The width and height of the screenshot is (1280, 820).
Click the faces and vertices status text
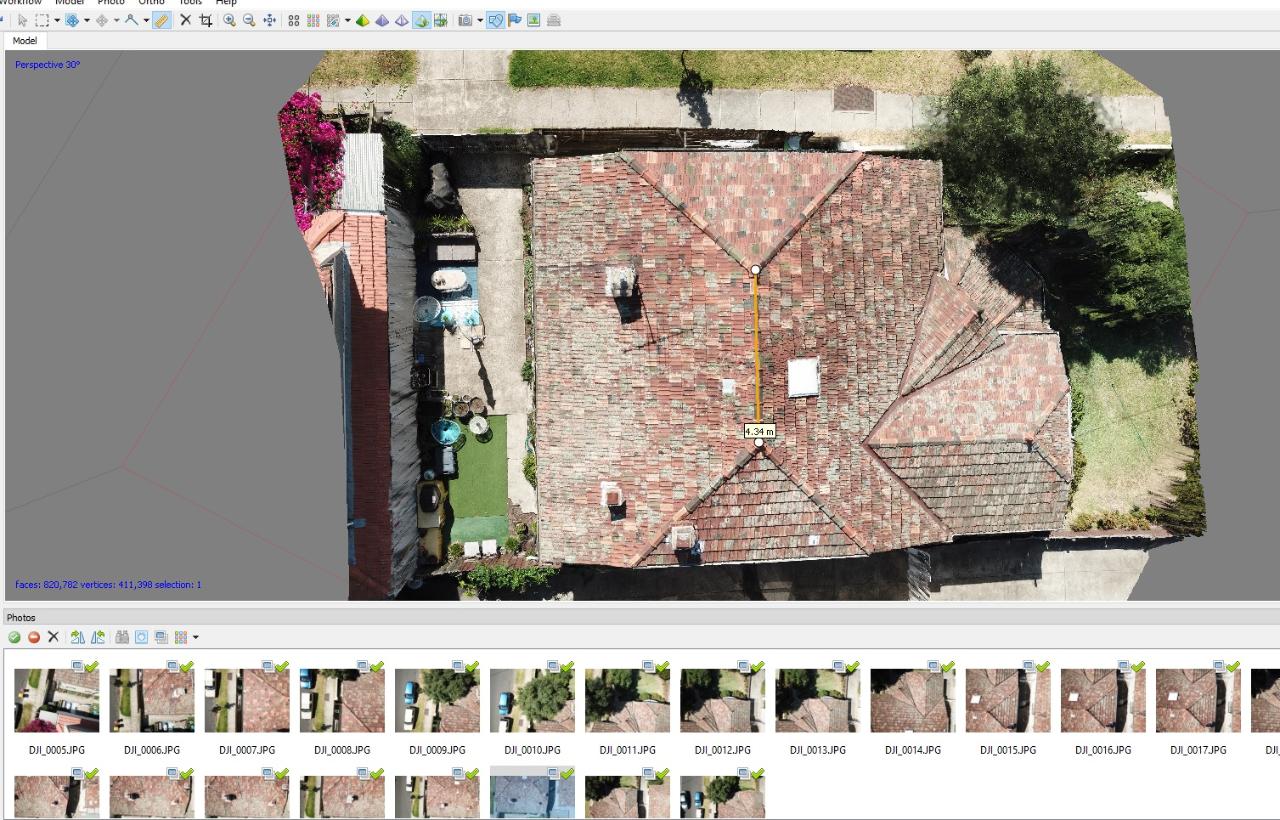click(108, 585)
